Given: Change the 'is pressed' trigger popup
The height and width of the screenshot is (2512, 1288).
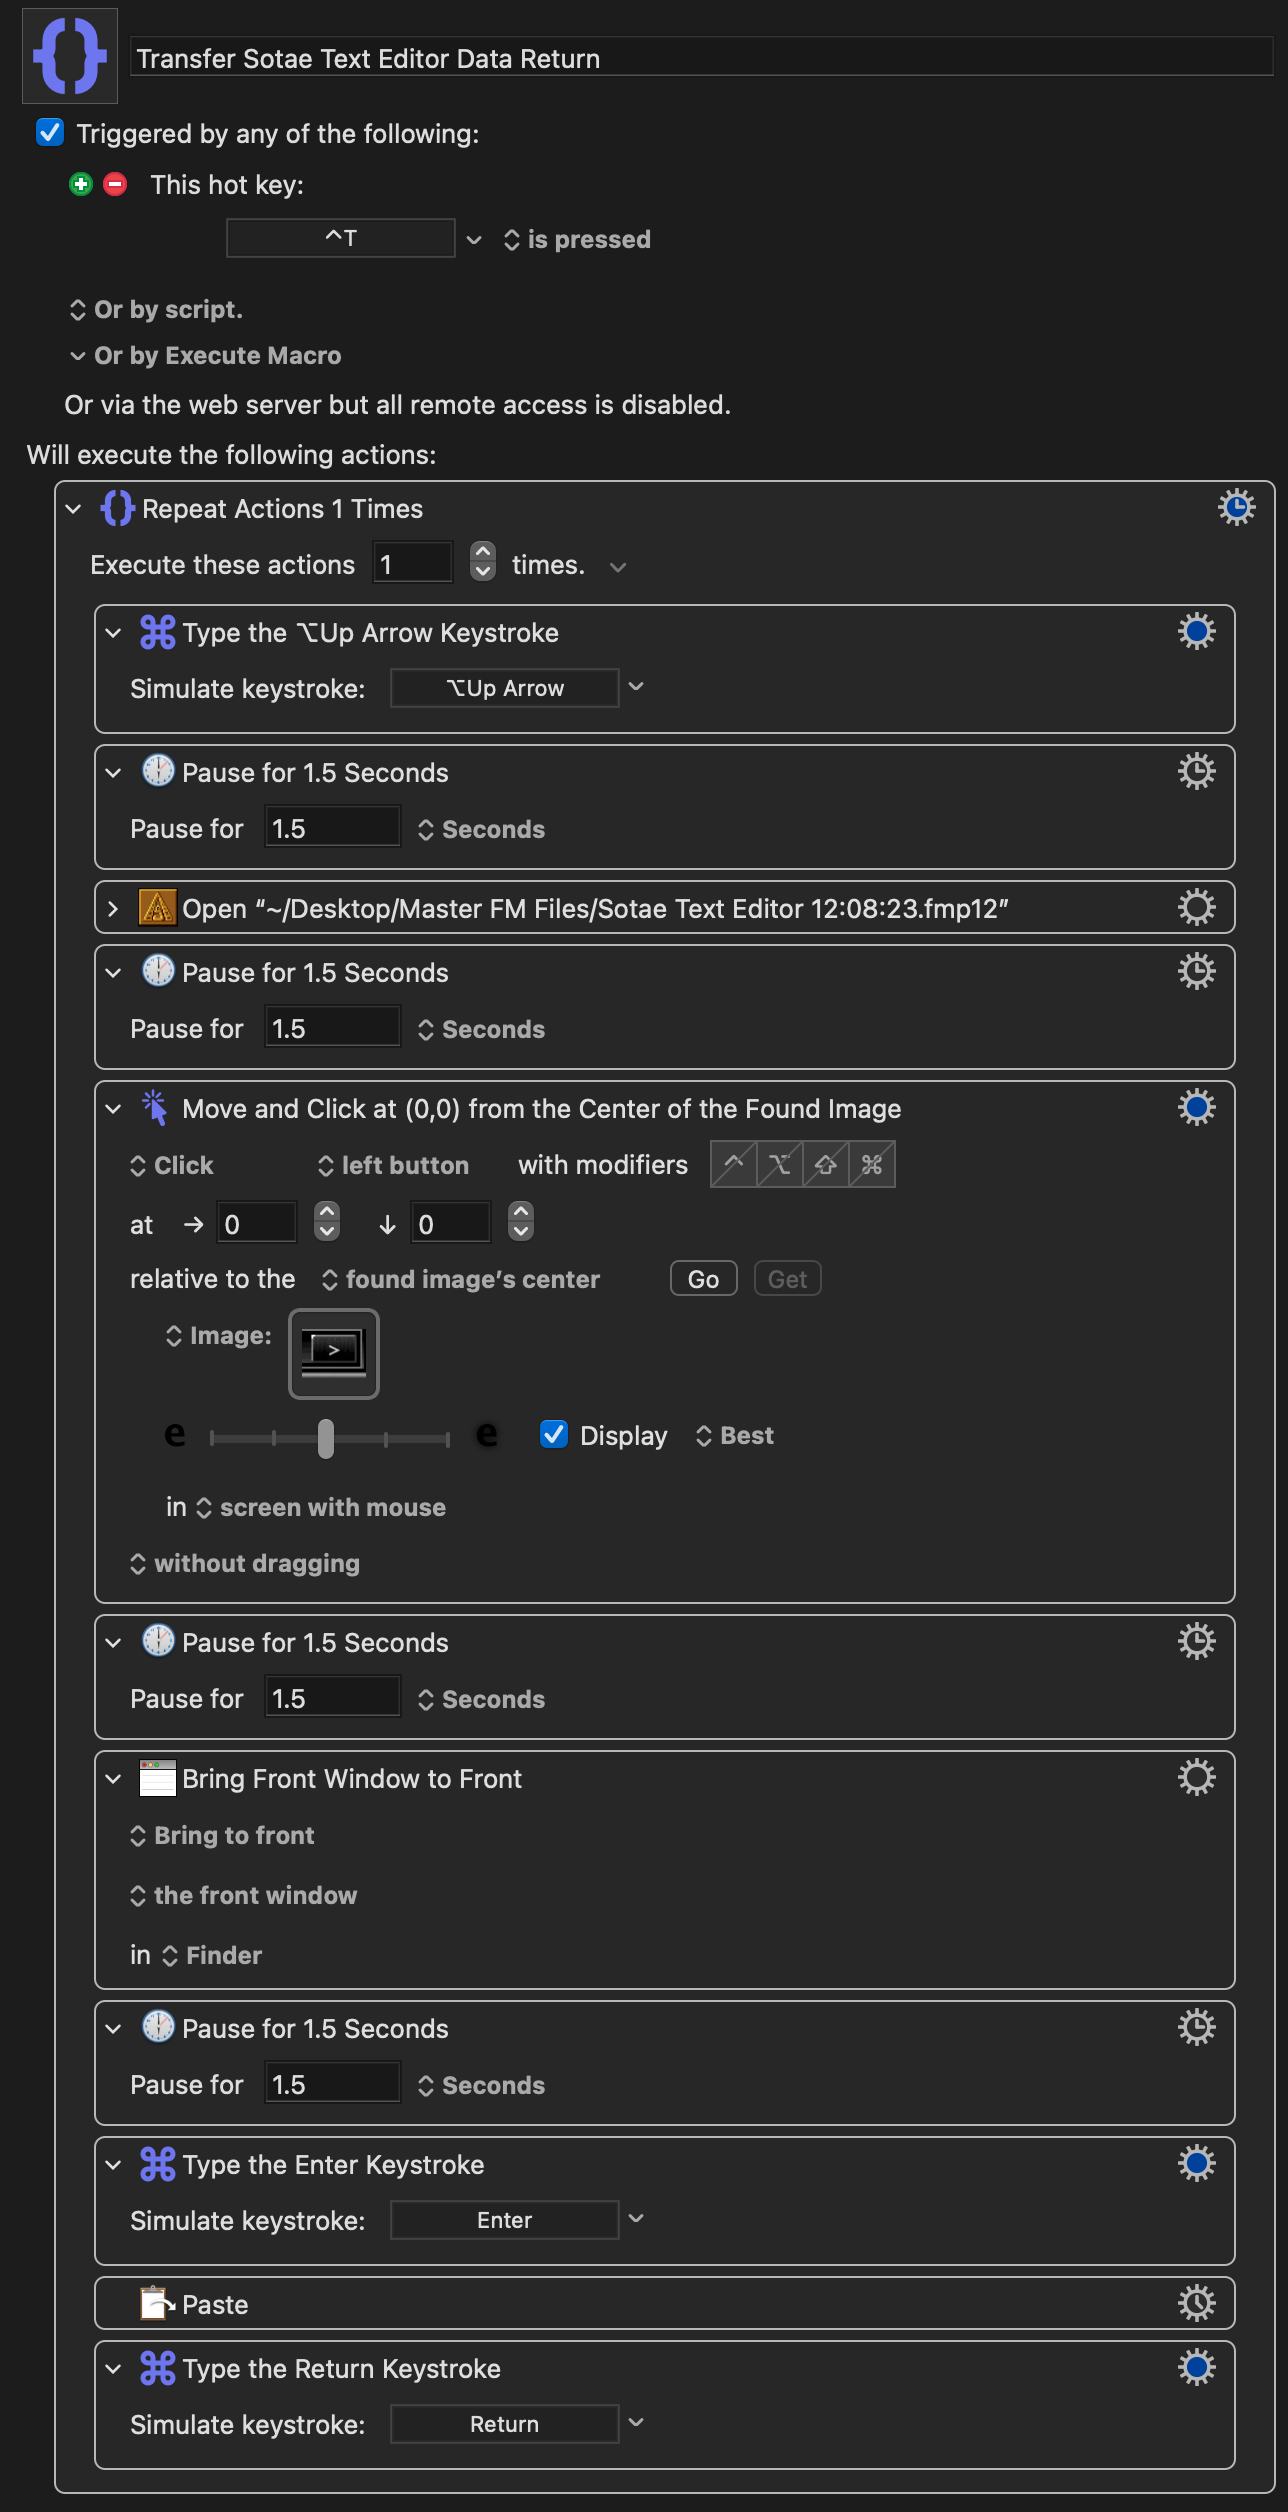Looking at the screenshot, I should point(577,239).
